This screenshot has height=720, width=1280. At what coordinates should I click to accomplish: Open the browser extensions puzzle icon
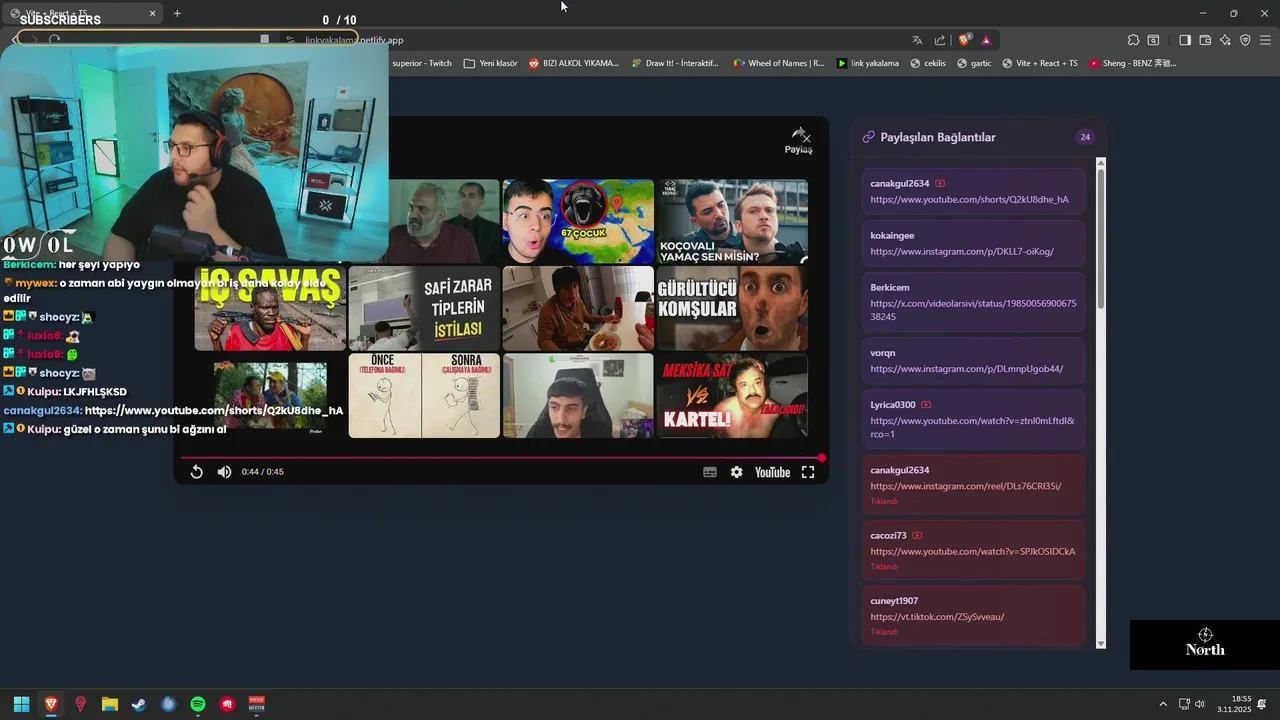[1133, 40]
